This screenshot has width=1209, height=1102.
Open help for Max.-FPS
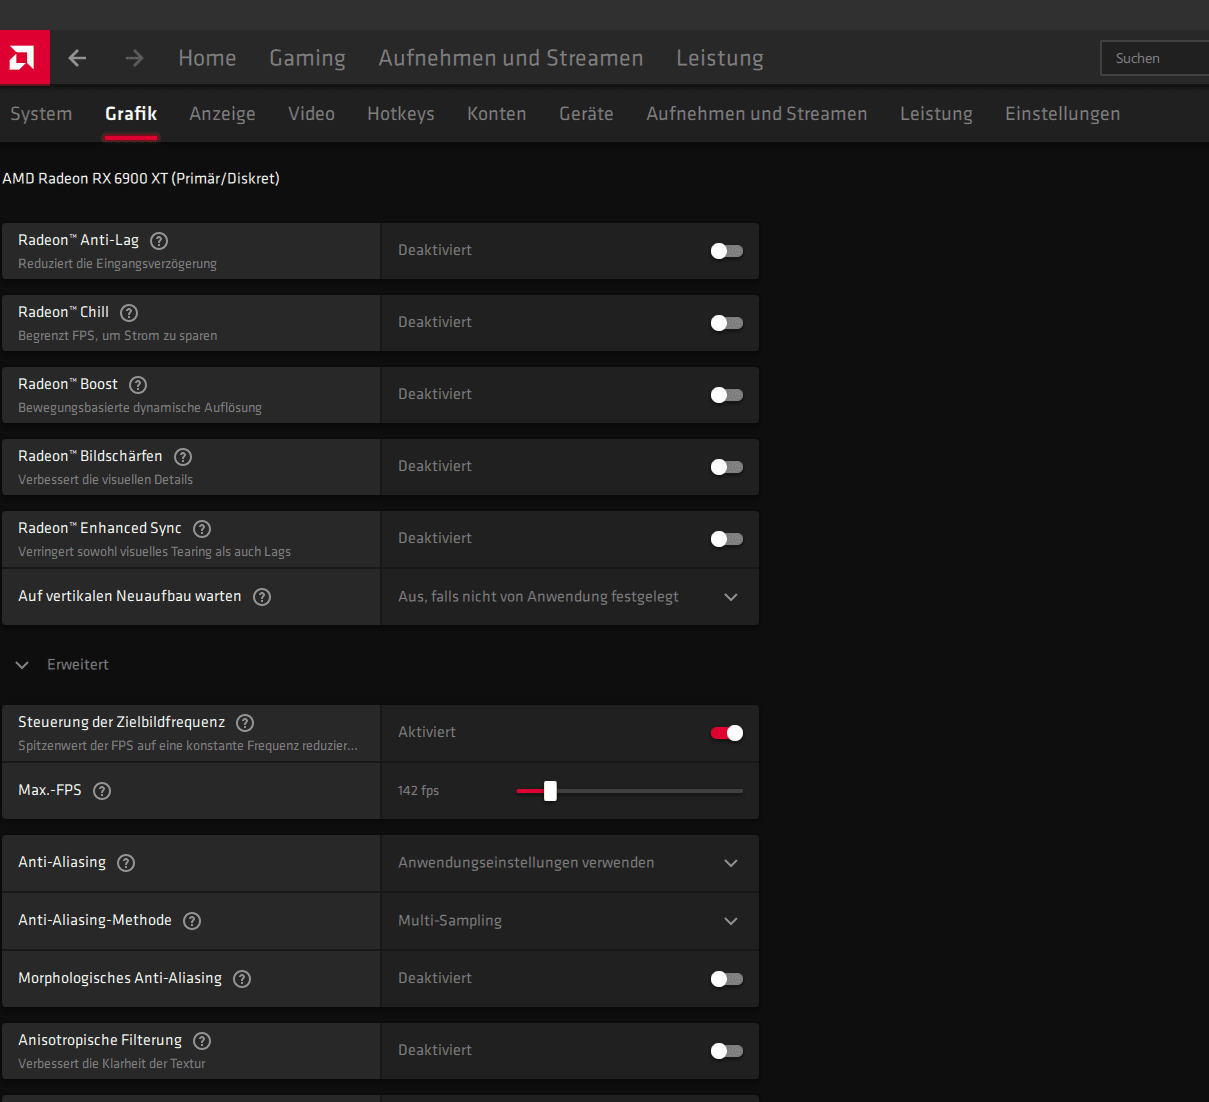102,791
